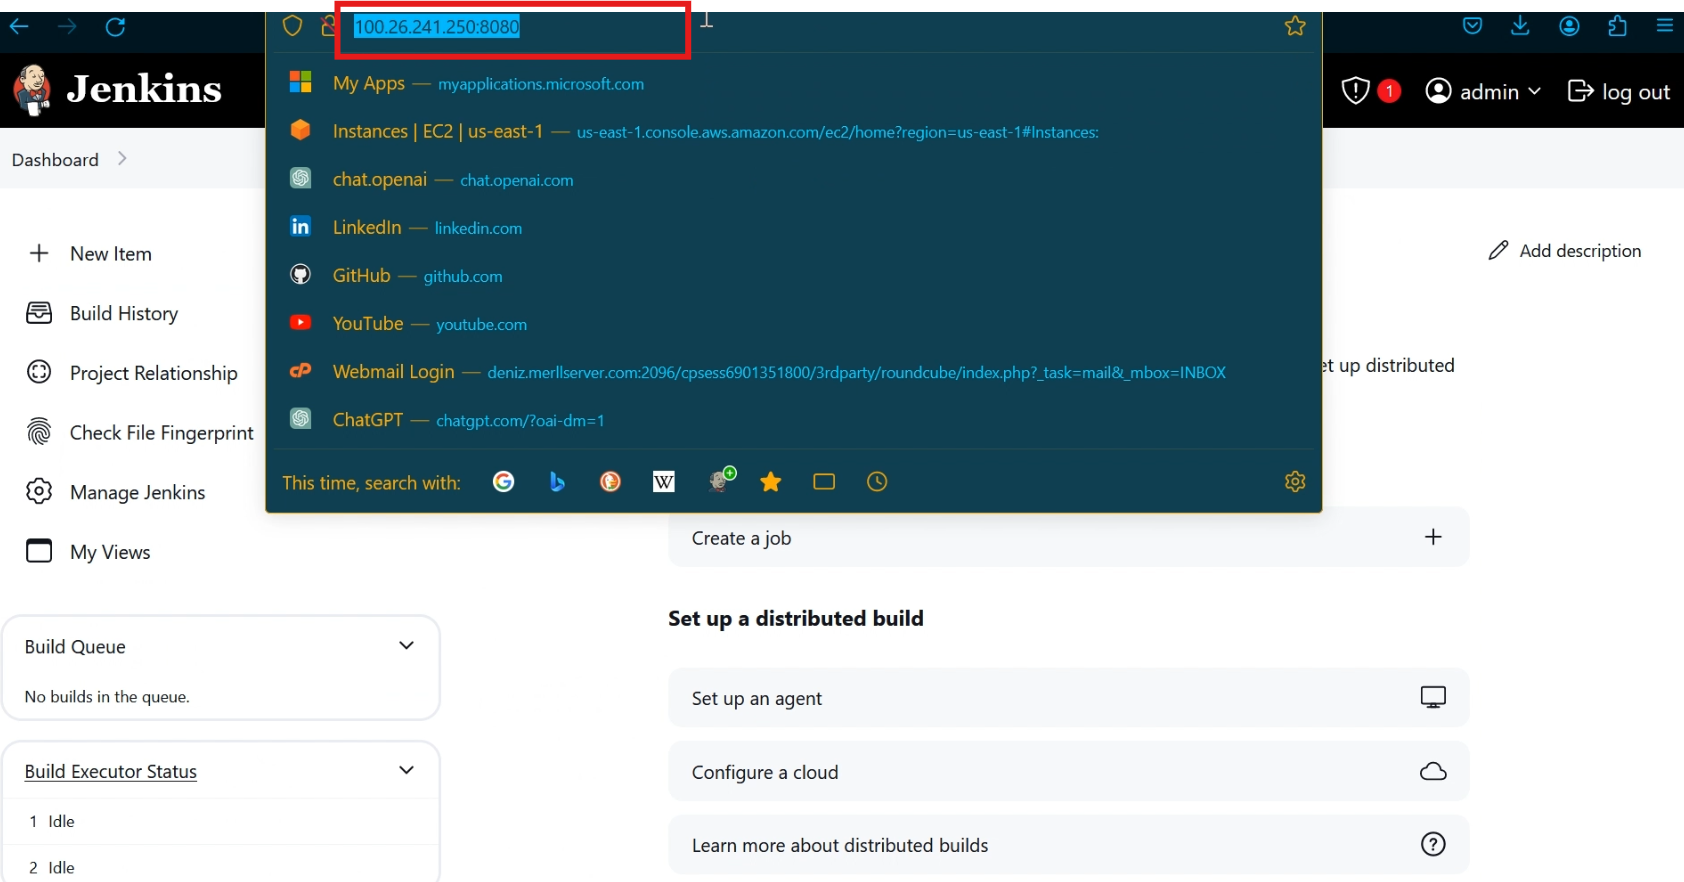Image resolution: width=1684 pixels, height=882 pixels.
Task: Open the browser downloads icon
Action: click(1520, 26)
